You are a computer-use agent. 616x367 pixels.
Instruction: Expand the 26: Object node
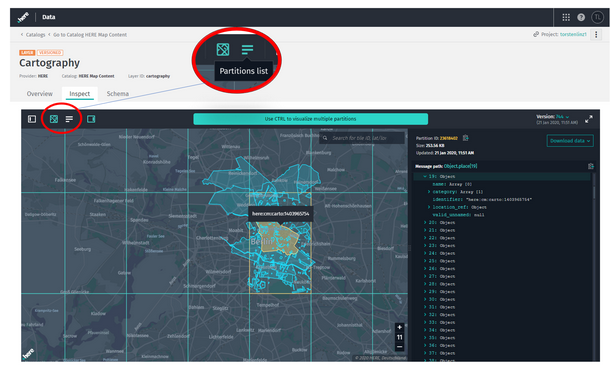pyautogui.click(x=425, y=268)
